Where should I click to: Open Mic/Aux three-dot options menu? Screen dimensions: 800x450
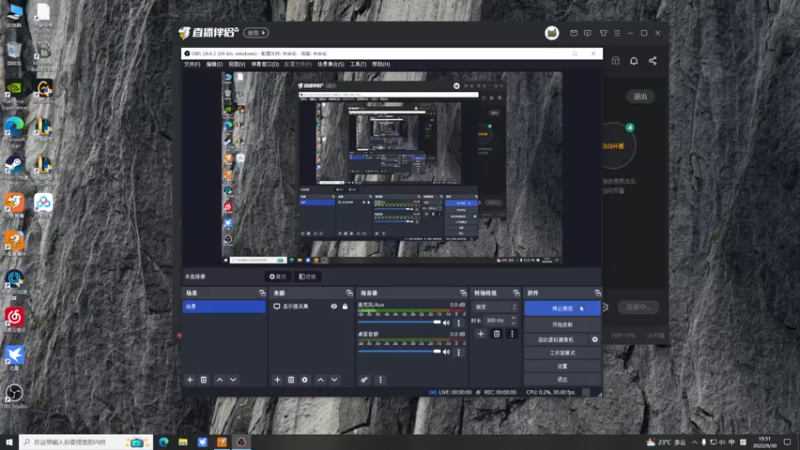pyautogui.click(x=459, y=322)
